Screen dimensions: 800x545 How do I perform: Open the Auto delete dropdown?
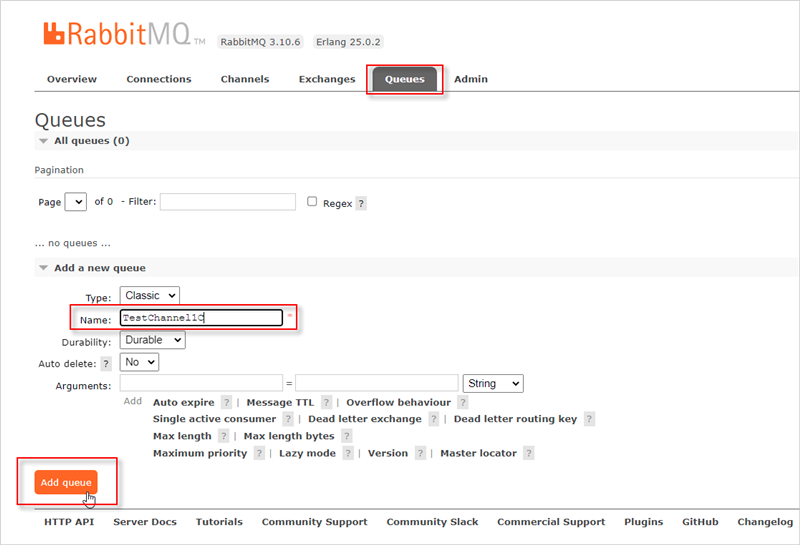click(x=139, y=362)
